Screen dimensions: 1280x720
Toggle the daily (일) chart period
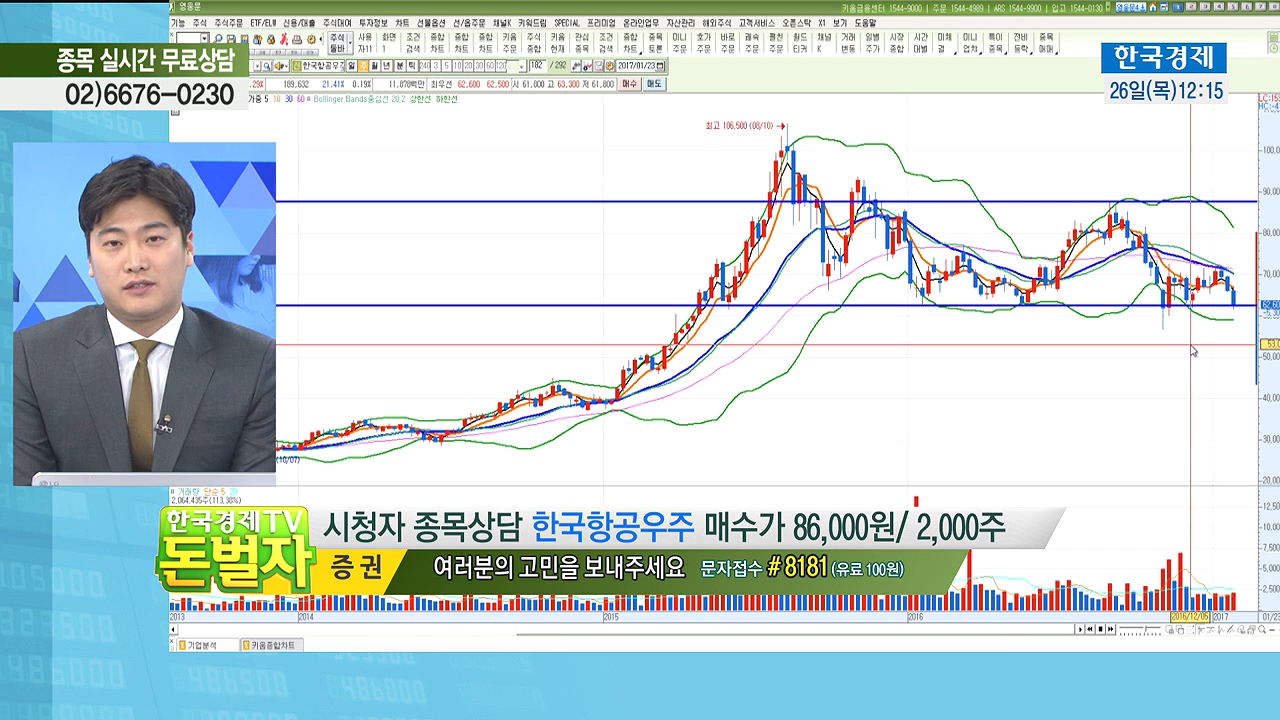pyautogui.click(x=350, y=66)
